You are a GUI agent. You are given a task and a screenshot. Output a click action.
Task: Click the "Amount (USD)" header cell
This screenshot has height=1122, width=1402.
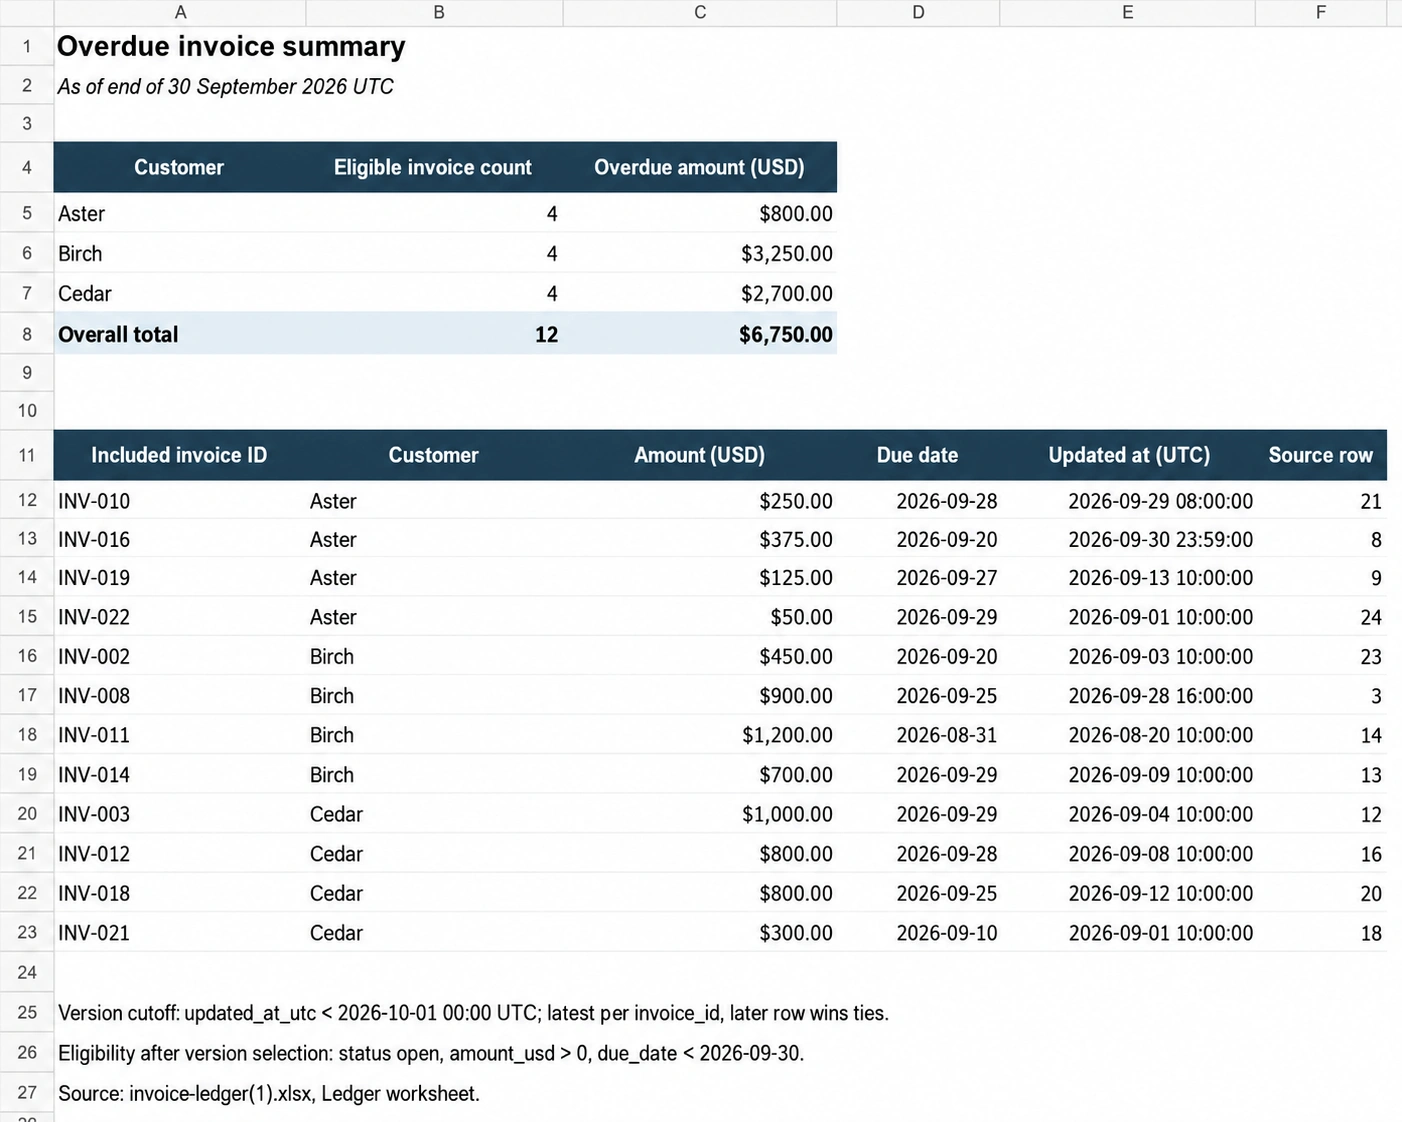[x=700, y=455]
